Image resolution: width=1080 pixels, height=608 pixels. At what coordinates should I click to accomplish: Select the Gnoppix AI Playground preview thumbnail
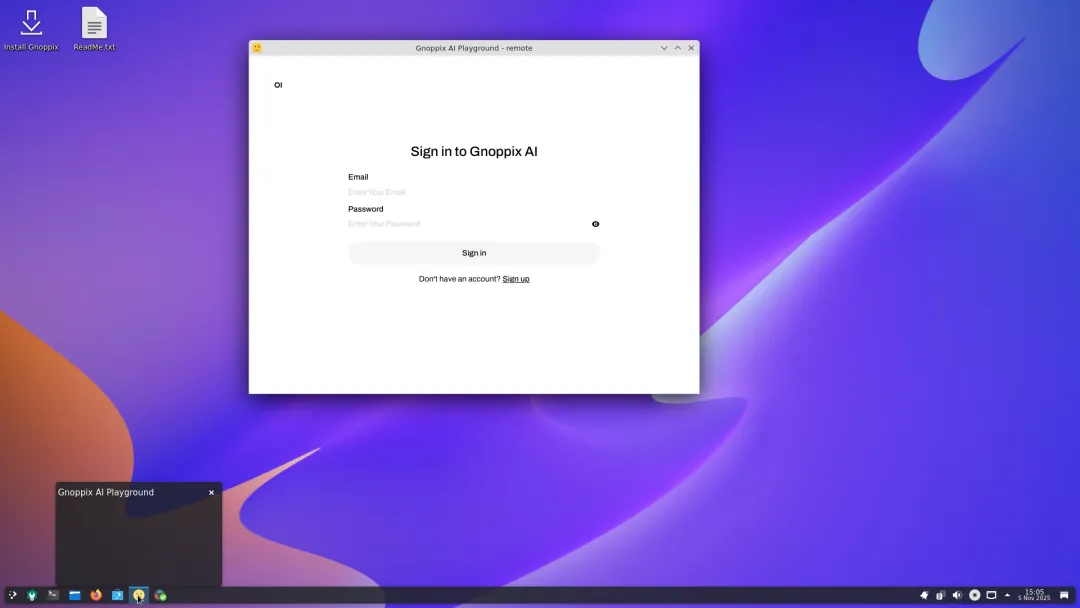tap(138, 543)
